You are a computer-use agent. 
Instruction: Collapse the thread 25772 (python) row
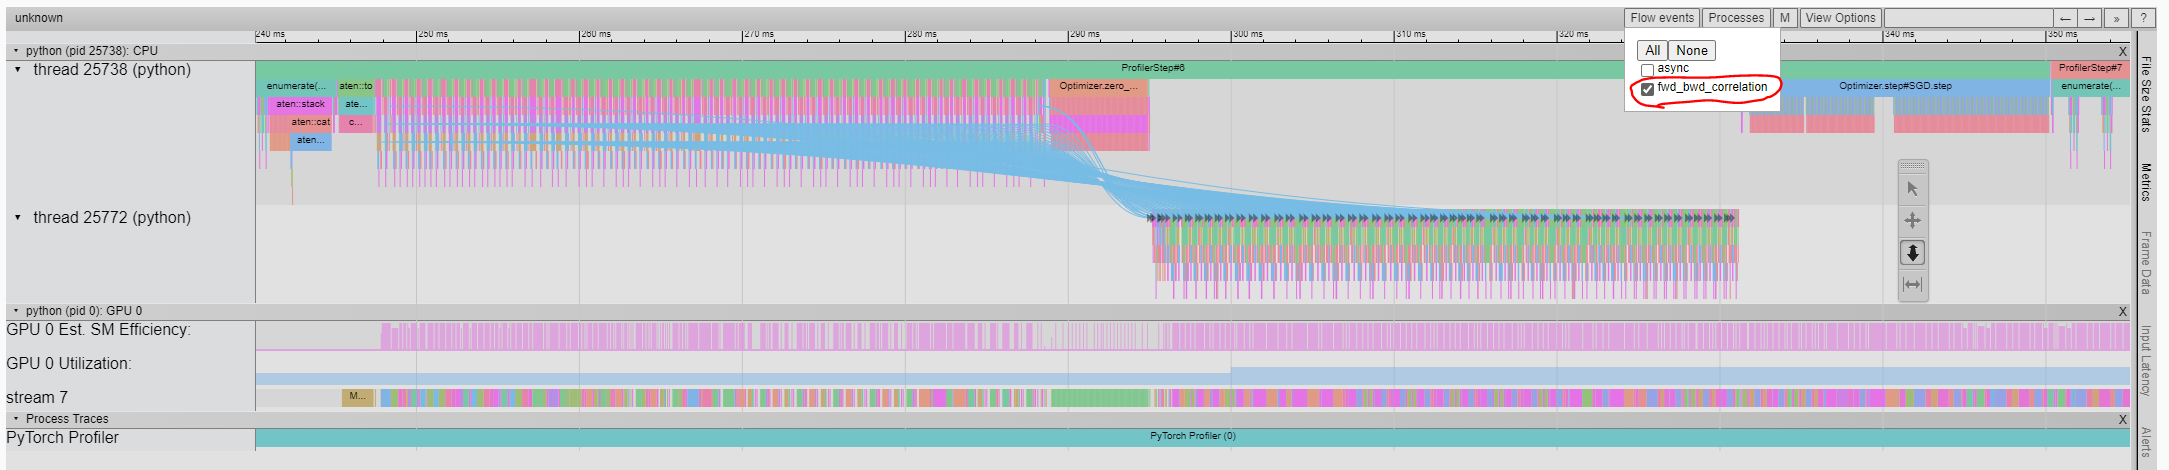[x=18, y=217]
